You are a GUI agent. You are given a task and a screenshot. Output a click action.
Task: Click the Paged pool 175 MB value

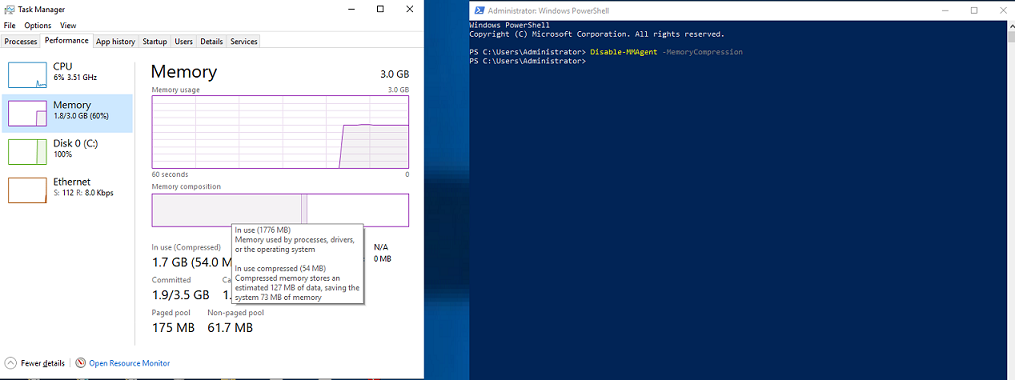(x=173, y=328)
